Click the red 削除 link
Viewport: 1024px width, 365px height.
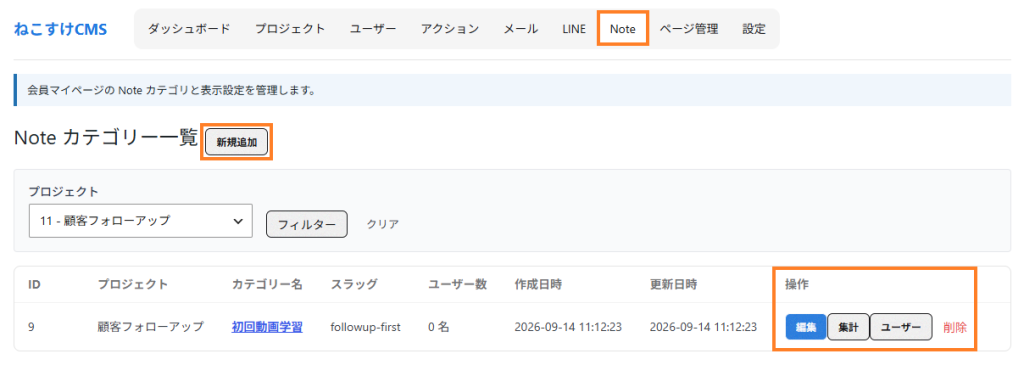(x=955, y=327)
